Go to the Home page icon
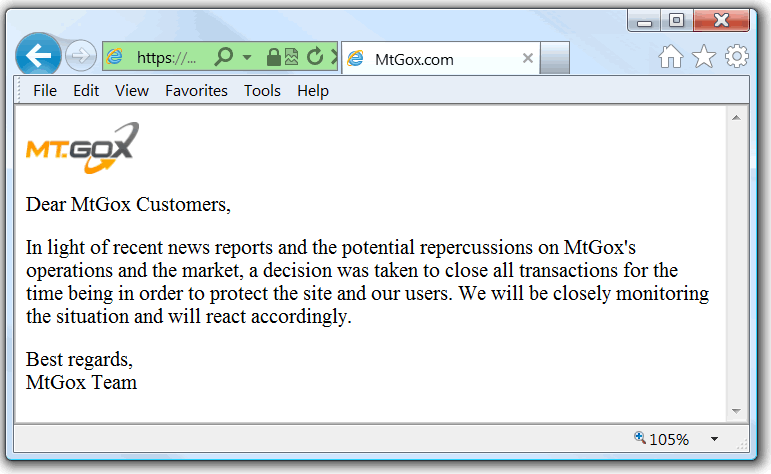Screen dimensions: 771x474 (671, 56)
